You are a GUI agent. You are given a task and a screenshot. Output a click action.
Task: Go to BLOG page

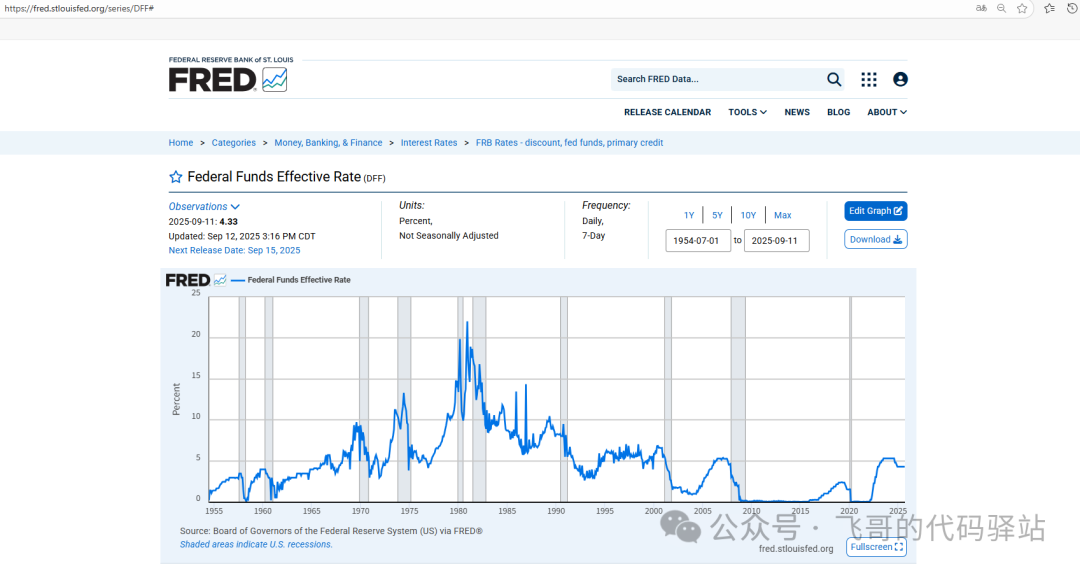838,112
